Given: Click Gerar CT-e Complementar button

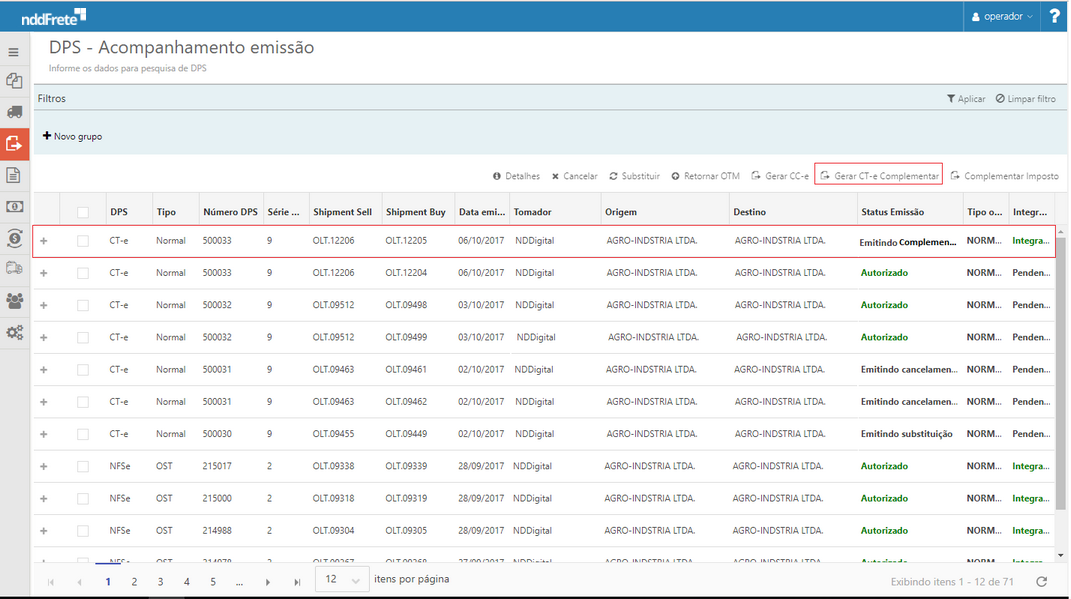Looking at the screenshot, I should click(878, 176).
